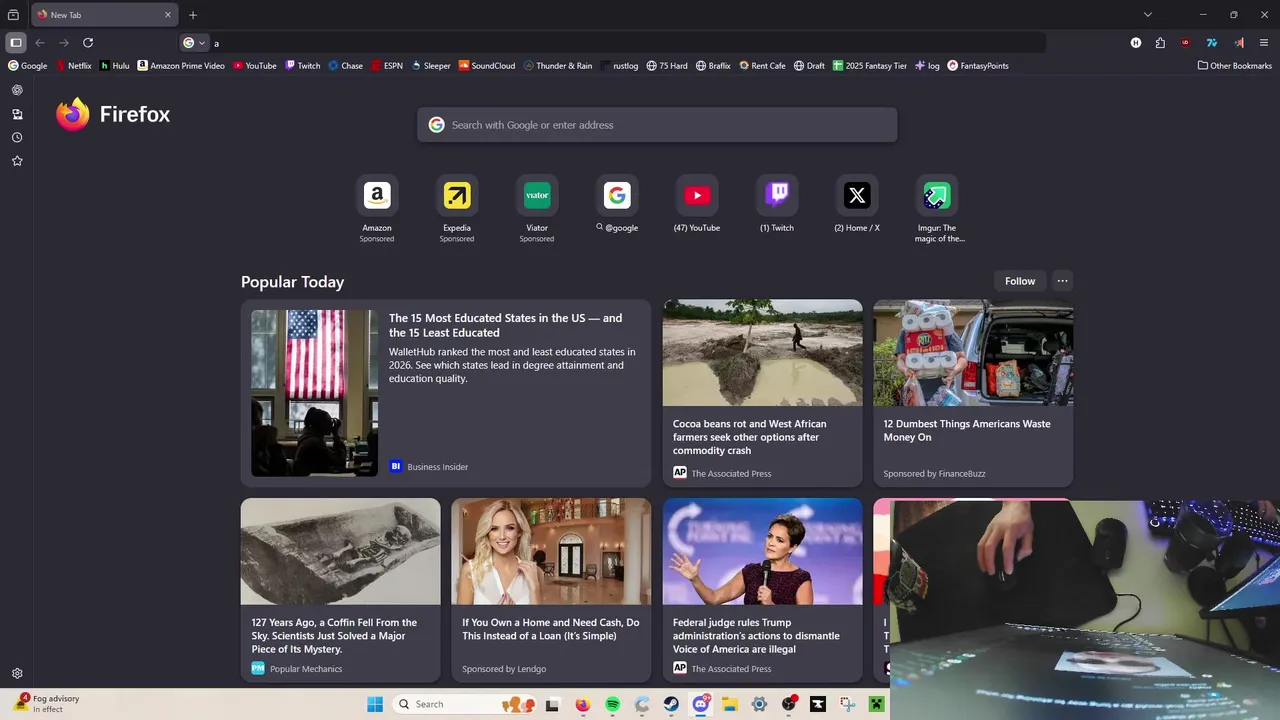Open the Popular Today three-dots menu
The width and height of the screenshot is (1280, 720).
(1062, 281)
